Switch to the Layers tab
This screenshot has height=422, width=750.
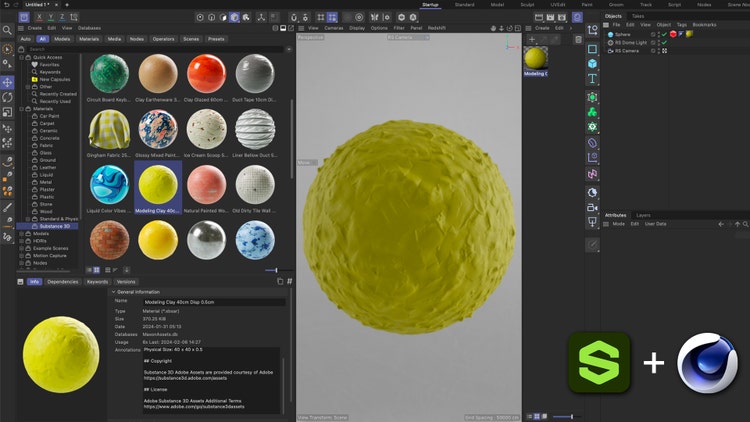[643, 215]
